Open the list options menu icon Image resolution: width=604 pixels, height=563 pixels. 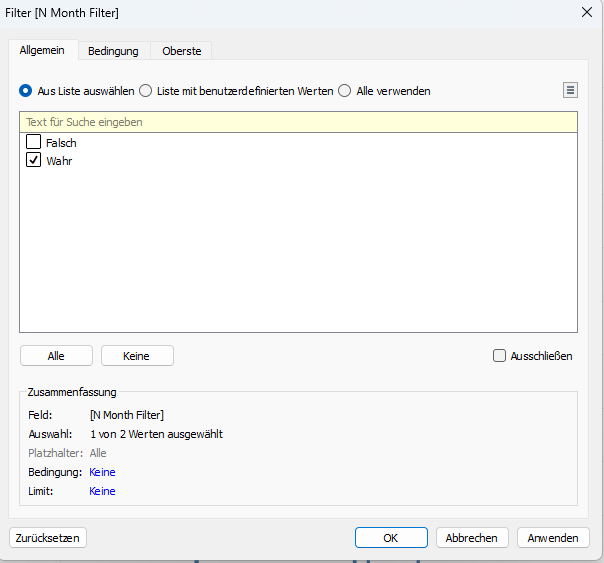pyautogui.click(x=570, y=90)
